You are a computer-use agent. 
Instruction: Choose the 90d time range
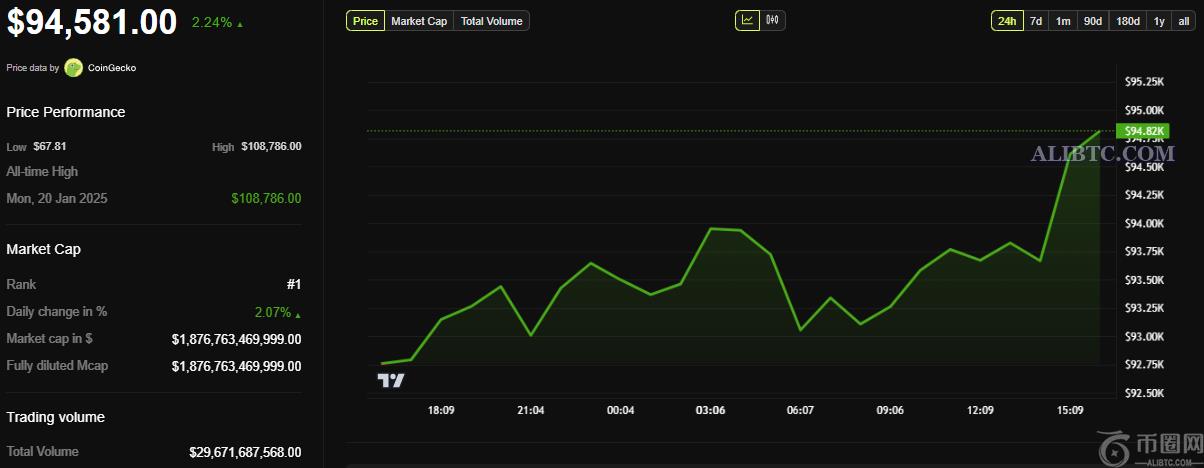click(x=1093, y=21)
